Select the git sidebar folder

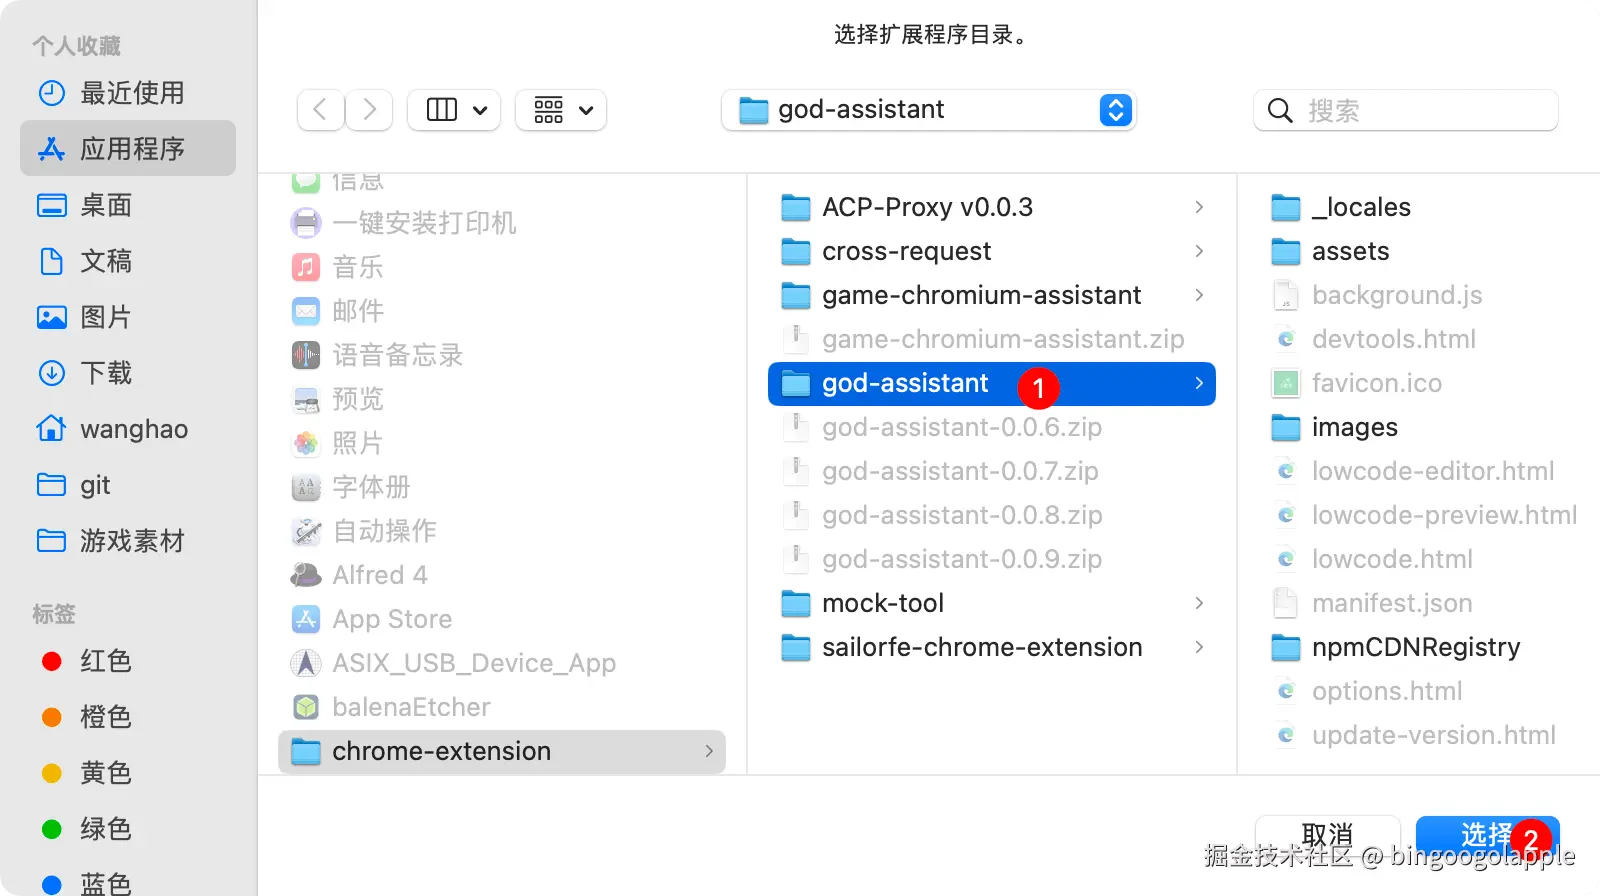[x=94, y=485]
